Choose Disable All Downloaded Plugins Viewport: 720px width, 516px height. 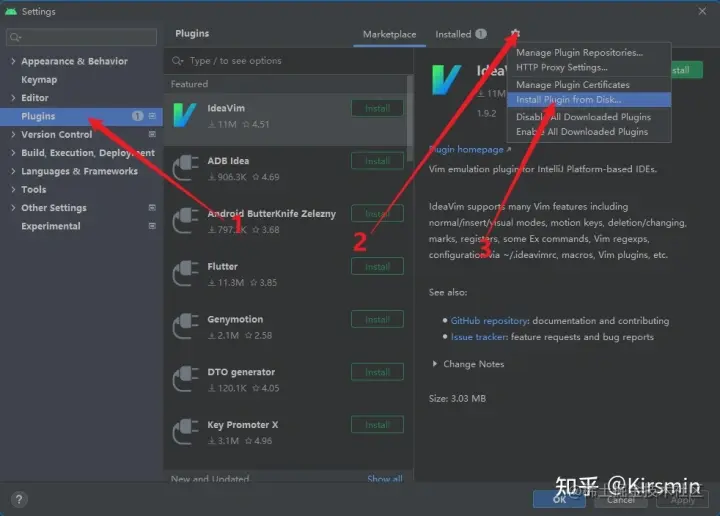click(589, 117)
